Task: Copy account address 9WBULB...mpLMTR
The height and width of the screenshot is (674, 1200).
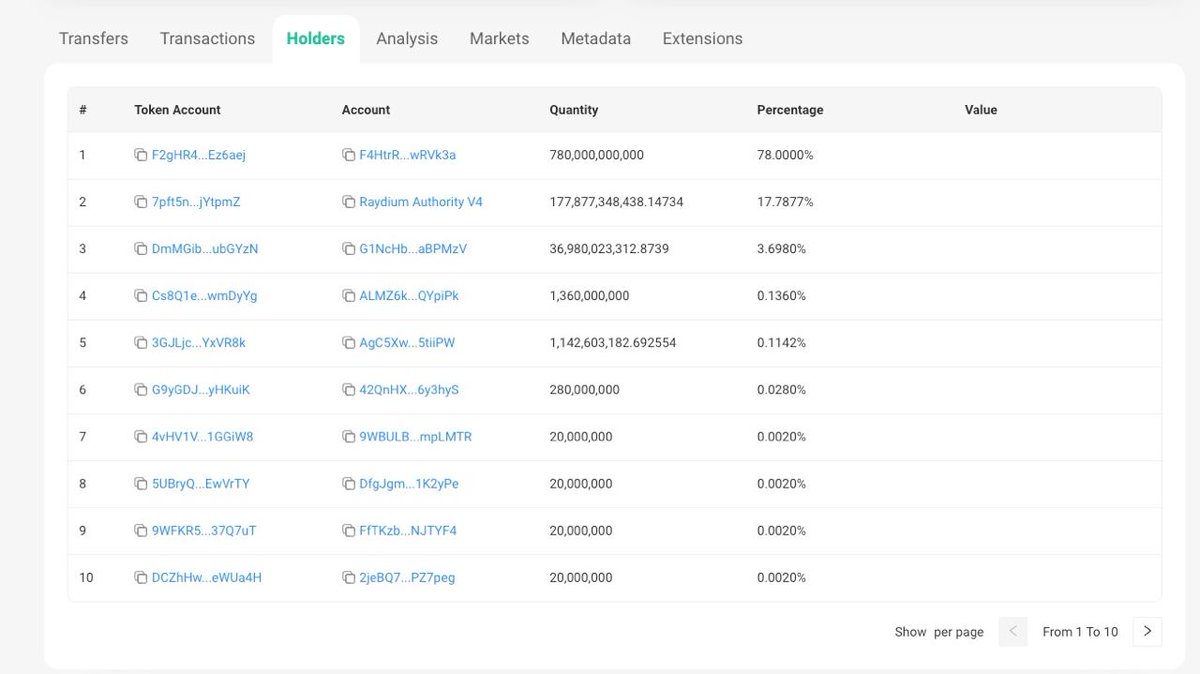Action: [348, 437]
